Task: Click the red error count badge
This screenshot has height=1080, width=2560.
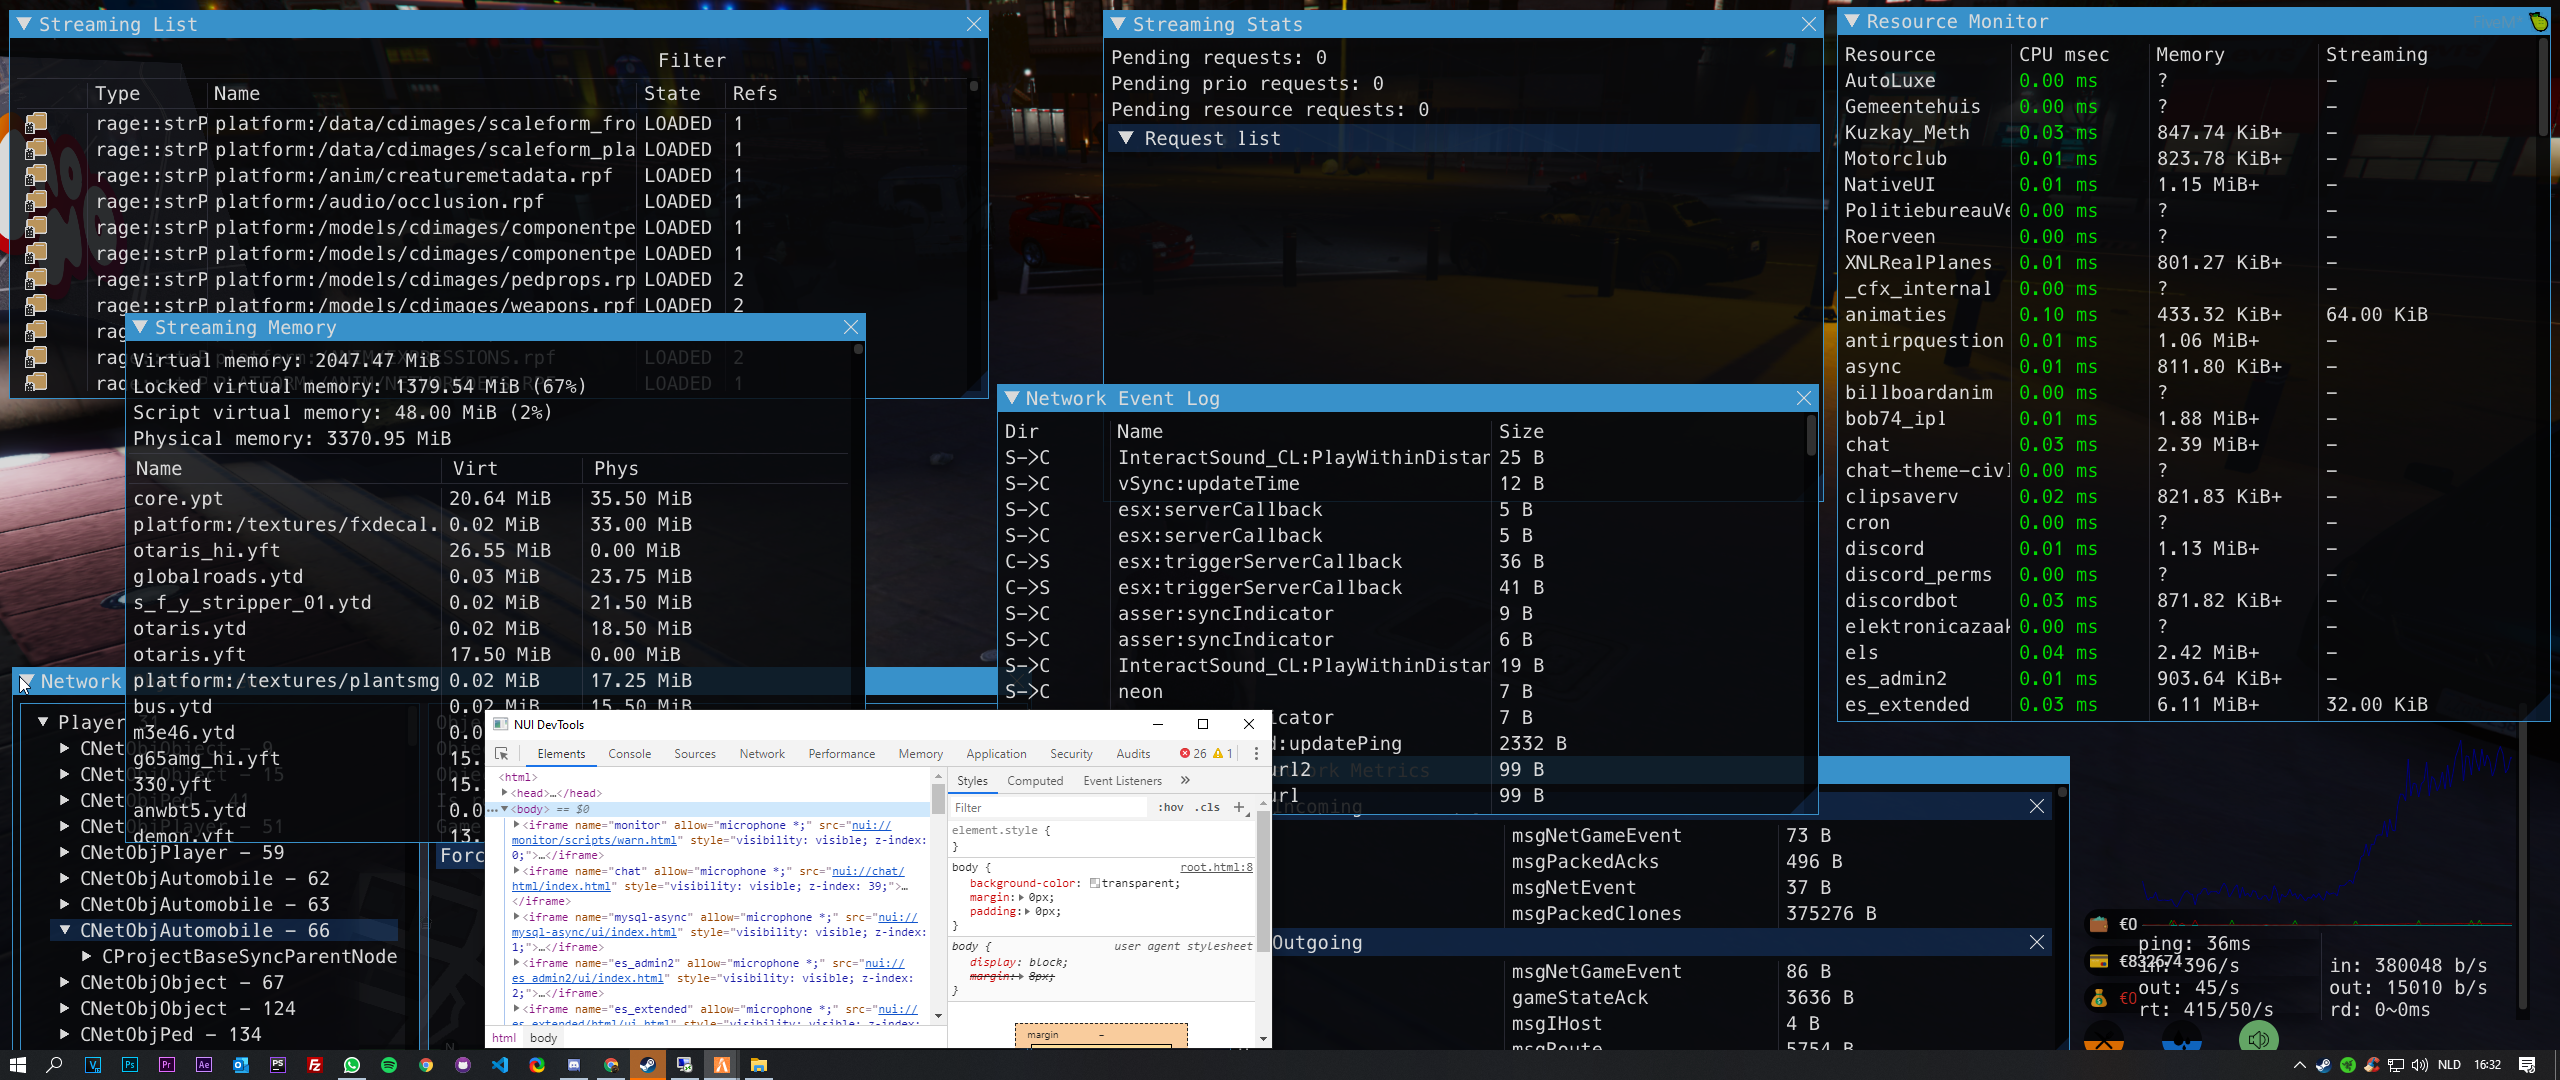Action: click(x=1192, y=754)
